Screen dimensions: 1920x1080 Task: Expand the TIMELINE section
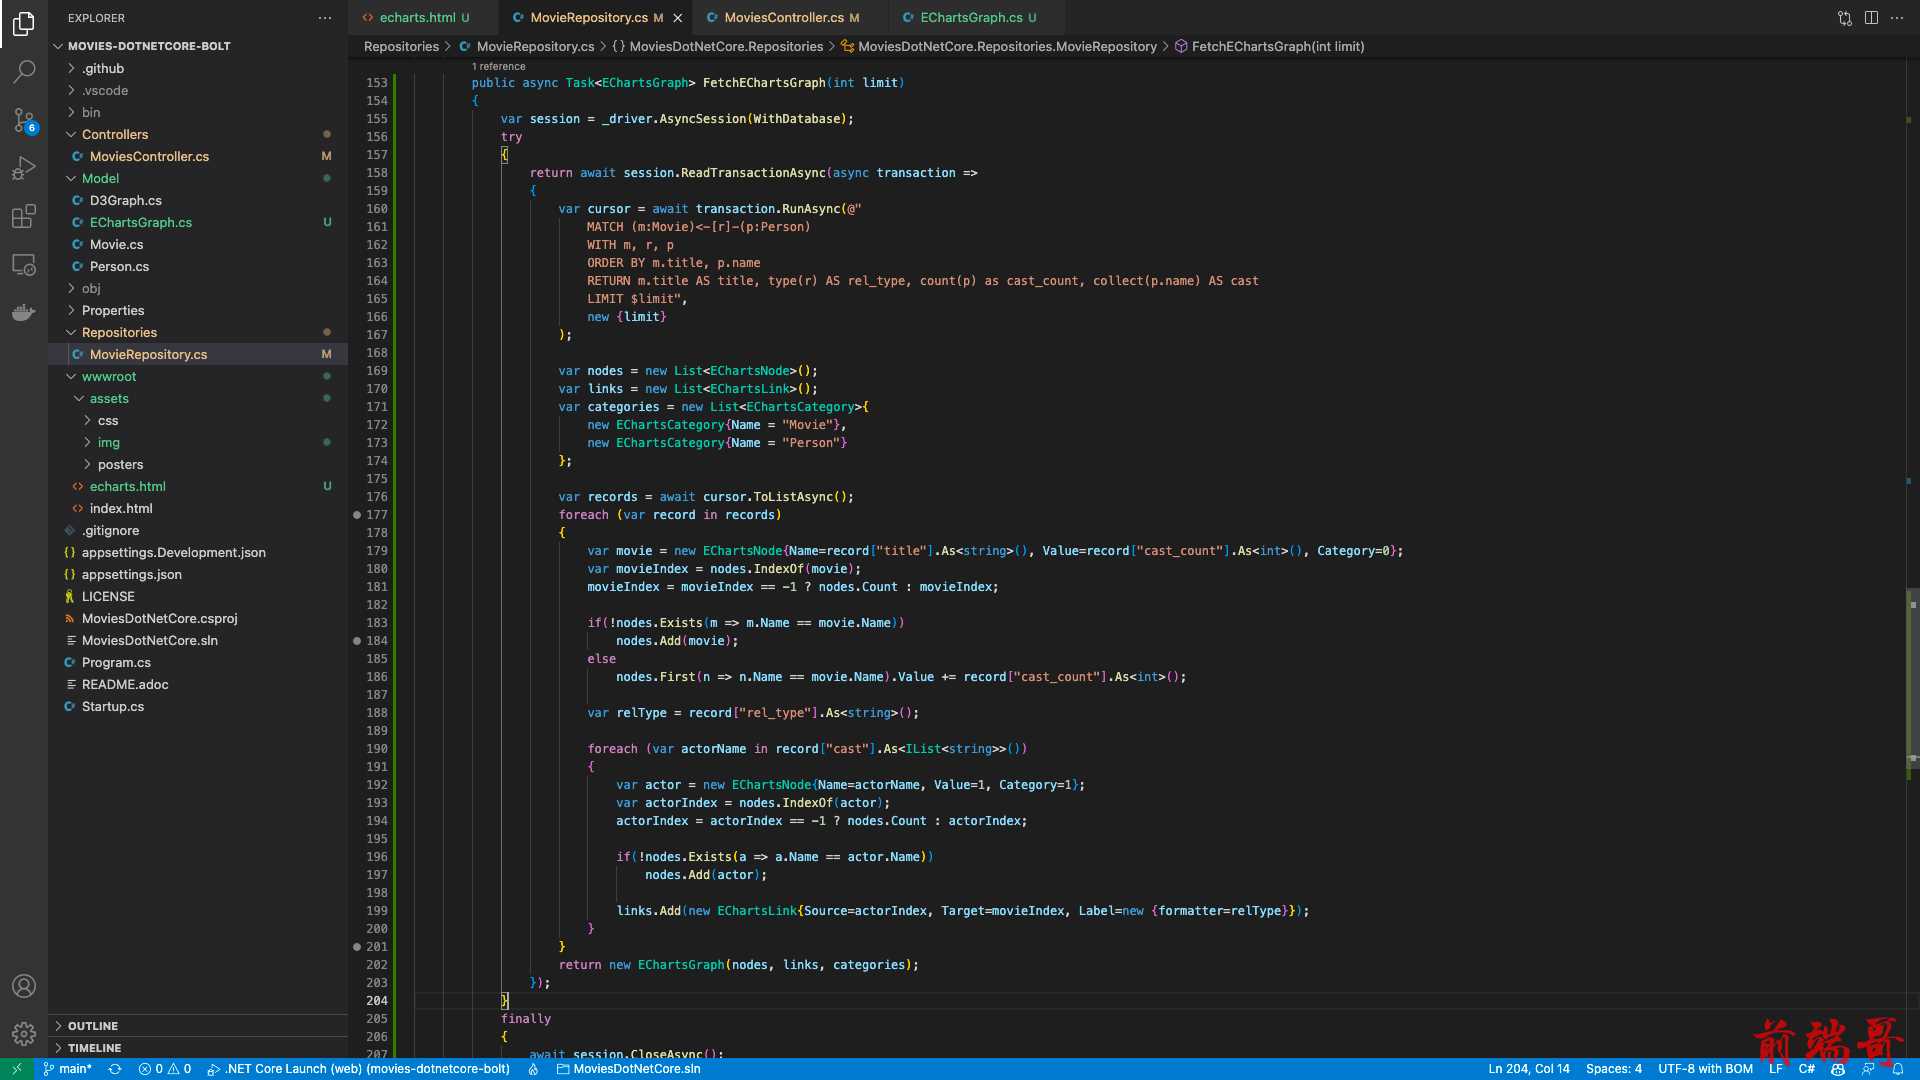click(198, 1048)
